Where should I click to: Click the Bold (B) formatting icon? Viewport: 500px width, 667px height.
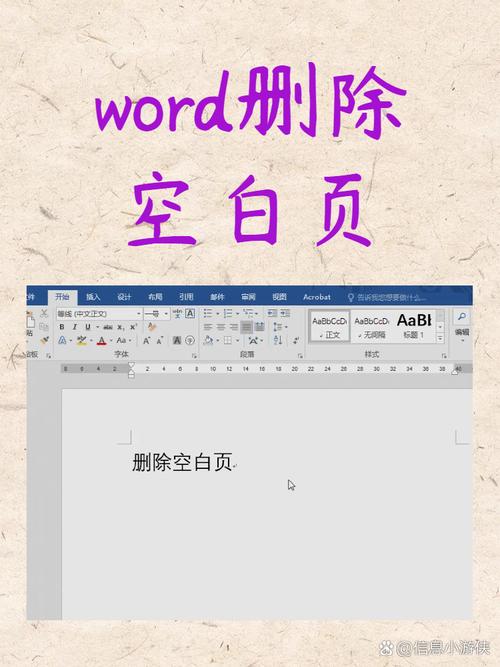62,327
